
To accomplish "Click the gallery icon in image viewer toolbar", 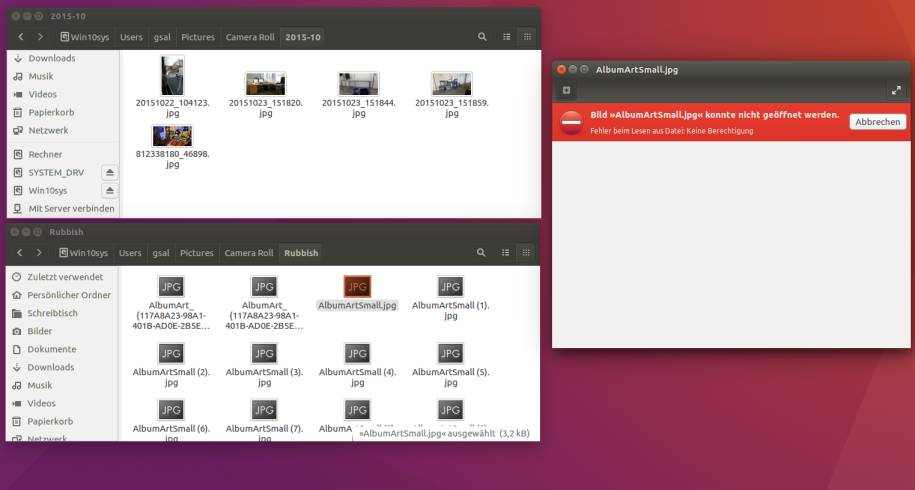I will click(567, 91).
